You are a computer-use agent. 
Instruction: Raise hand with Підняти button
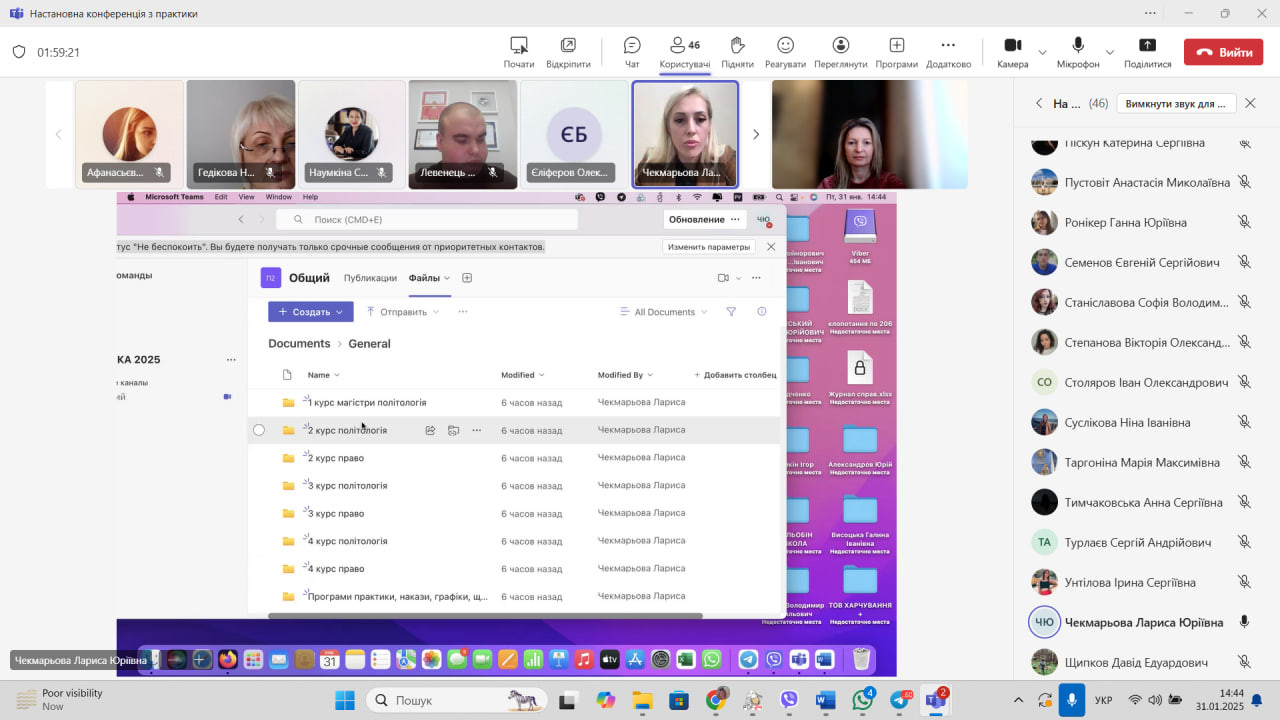737,52
